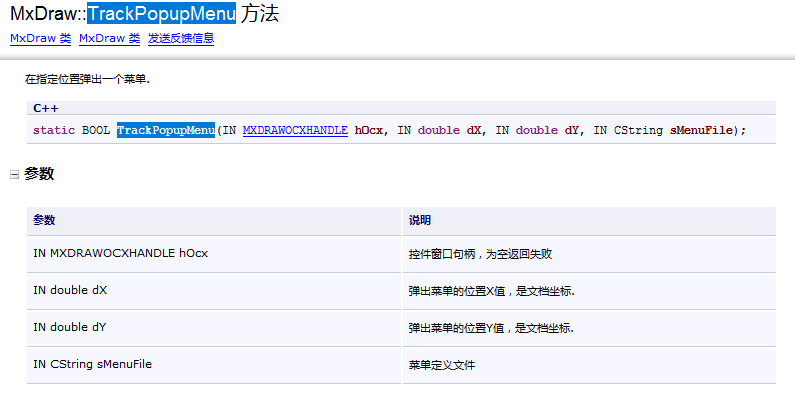Open the first MxDraw 类 link
Viewport: 795px width, 396px height.
pos(41,39)
